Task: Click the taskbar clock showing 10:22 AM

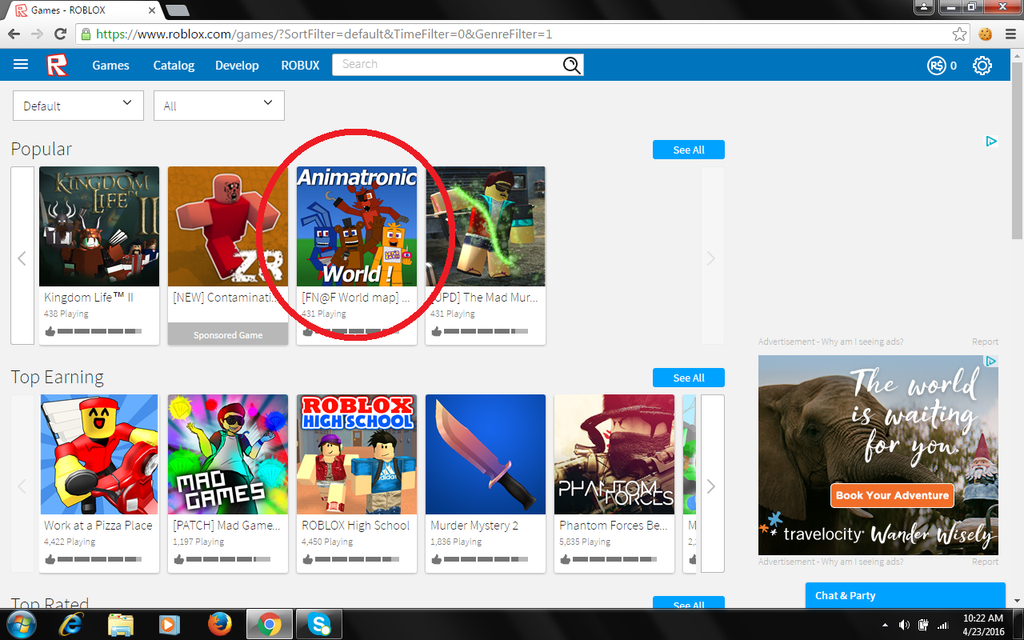Action: tap(983, 625)
